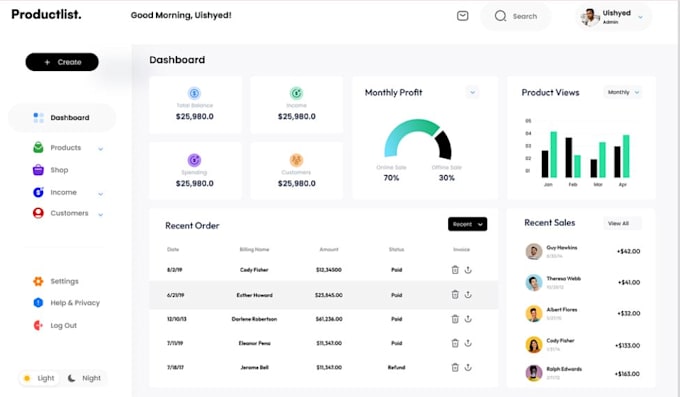Go to Dashboard in the sidebar

click(62, 118)
